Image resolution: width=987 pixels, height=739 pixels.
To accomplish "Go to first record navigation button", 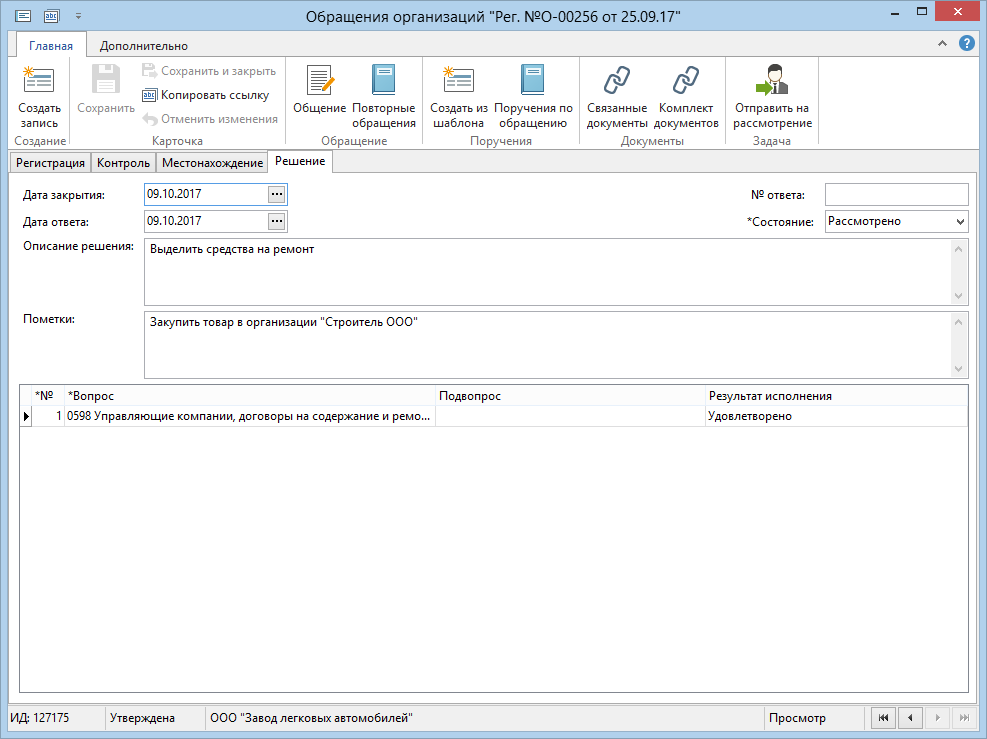I will (x=883, y=718).
